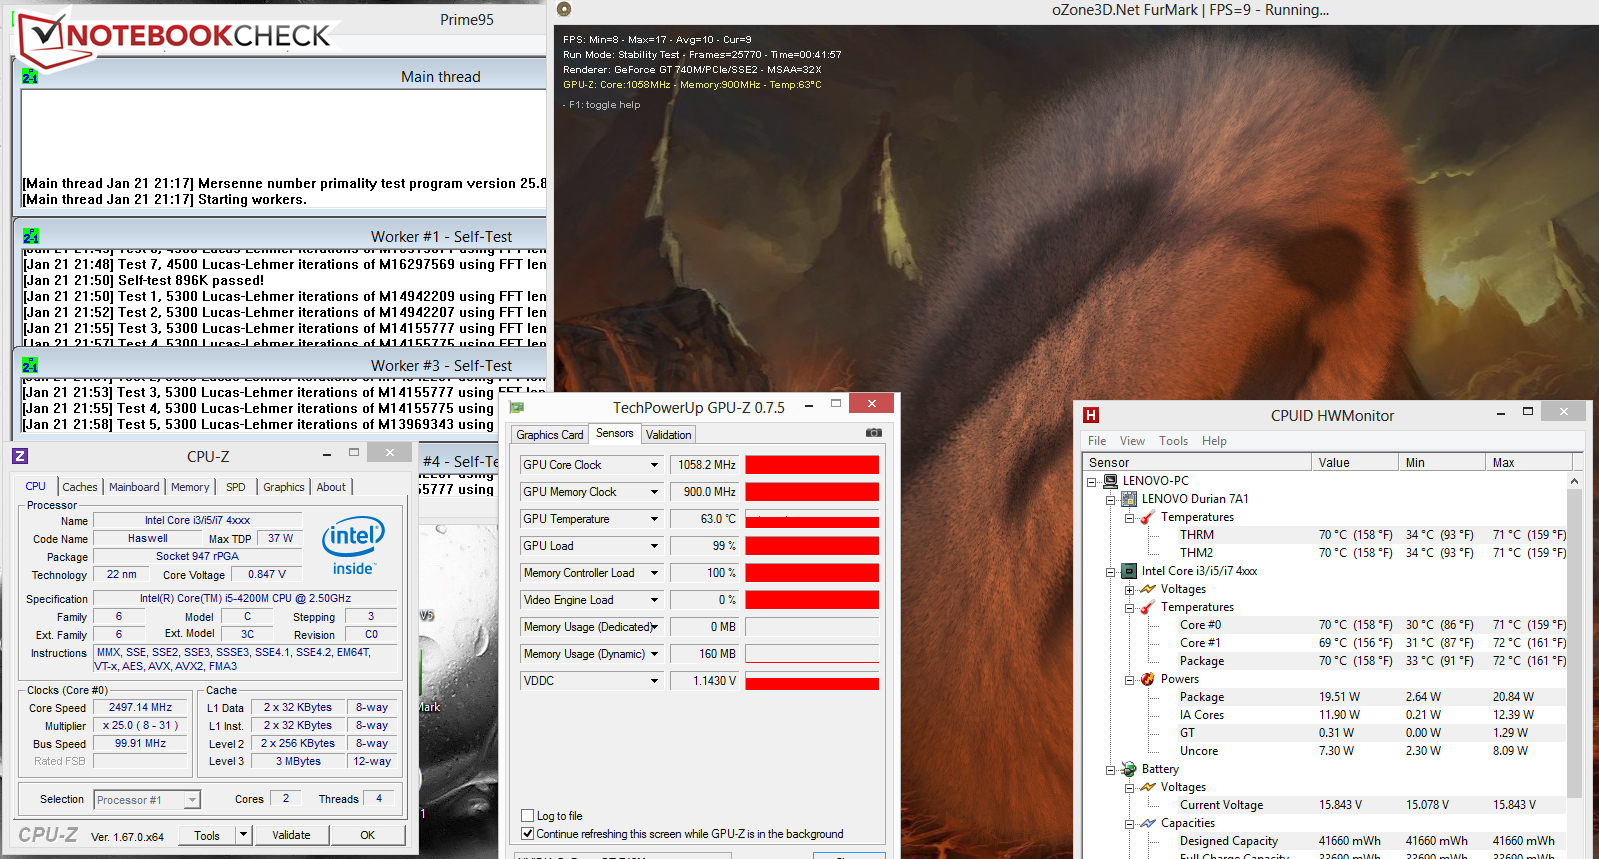The image size is (1599, 859).
Task: Toggle Continue refreshing in background checkbox
Action: point(528,833)
